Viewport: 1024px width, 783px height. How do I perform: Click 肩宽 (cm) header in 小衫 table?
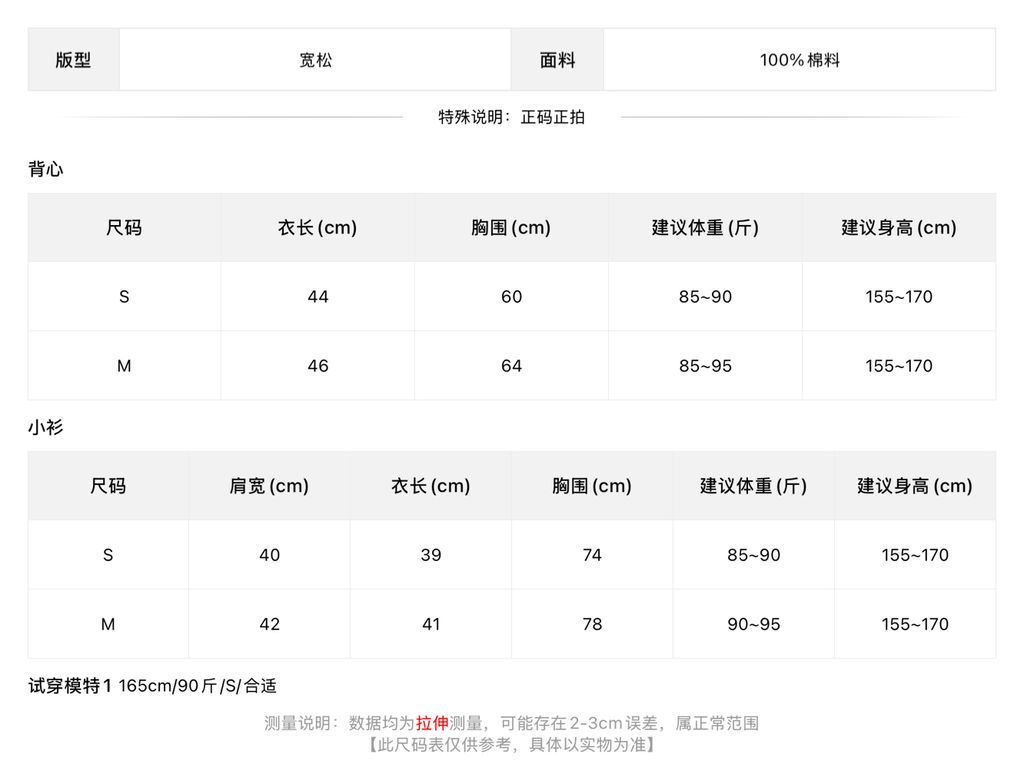pos(269,486)
